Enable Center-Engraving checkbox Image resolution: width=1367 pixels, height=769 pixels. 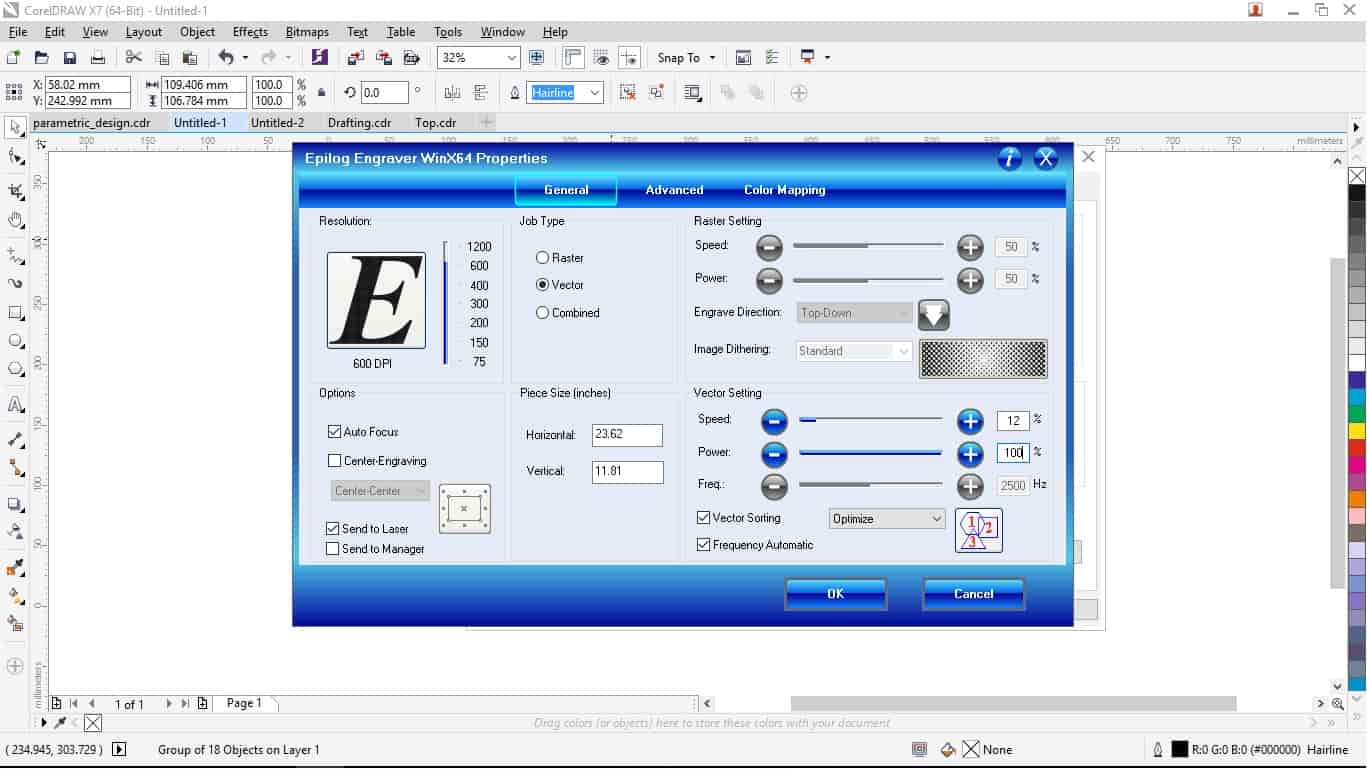tap(334, 461)
